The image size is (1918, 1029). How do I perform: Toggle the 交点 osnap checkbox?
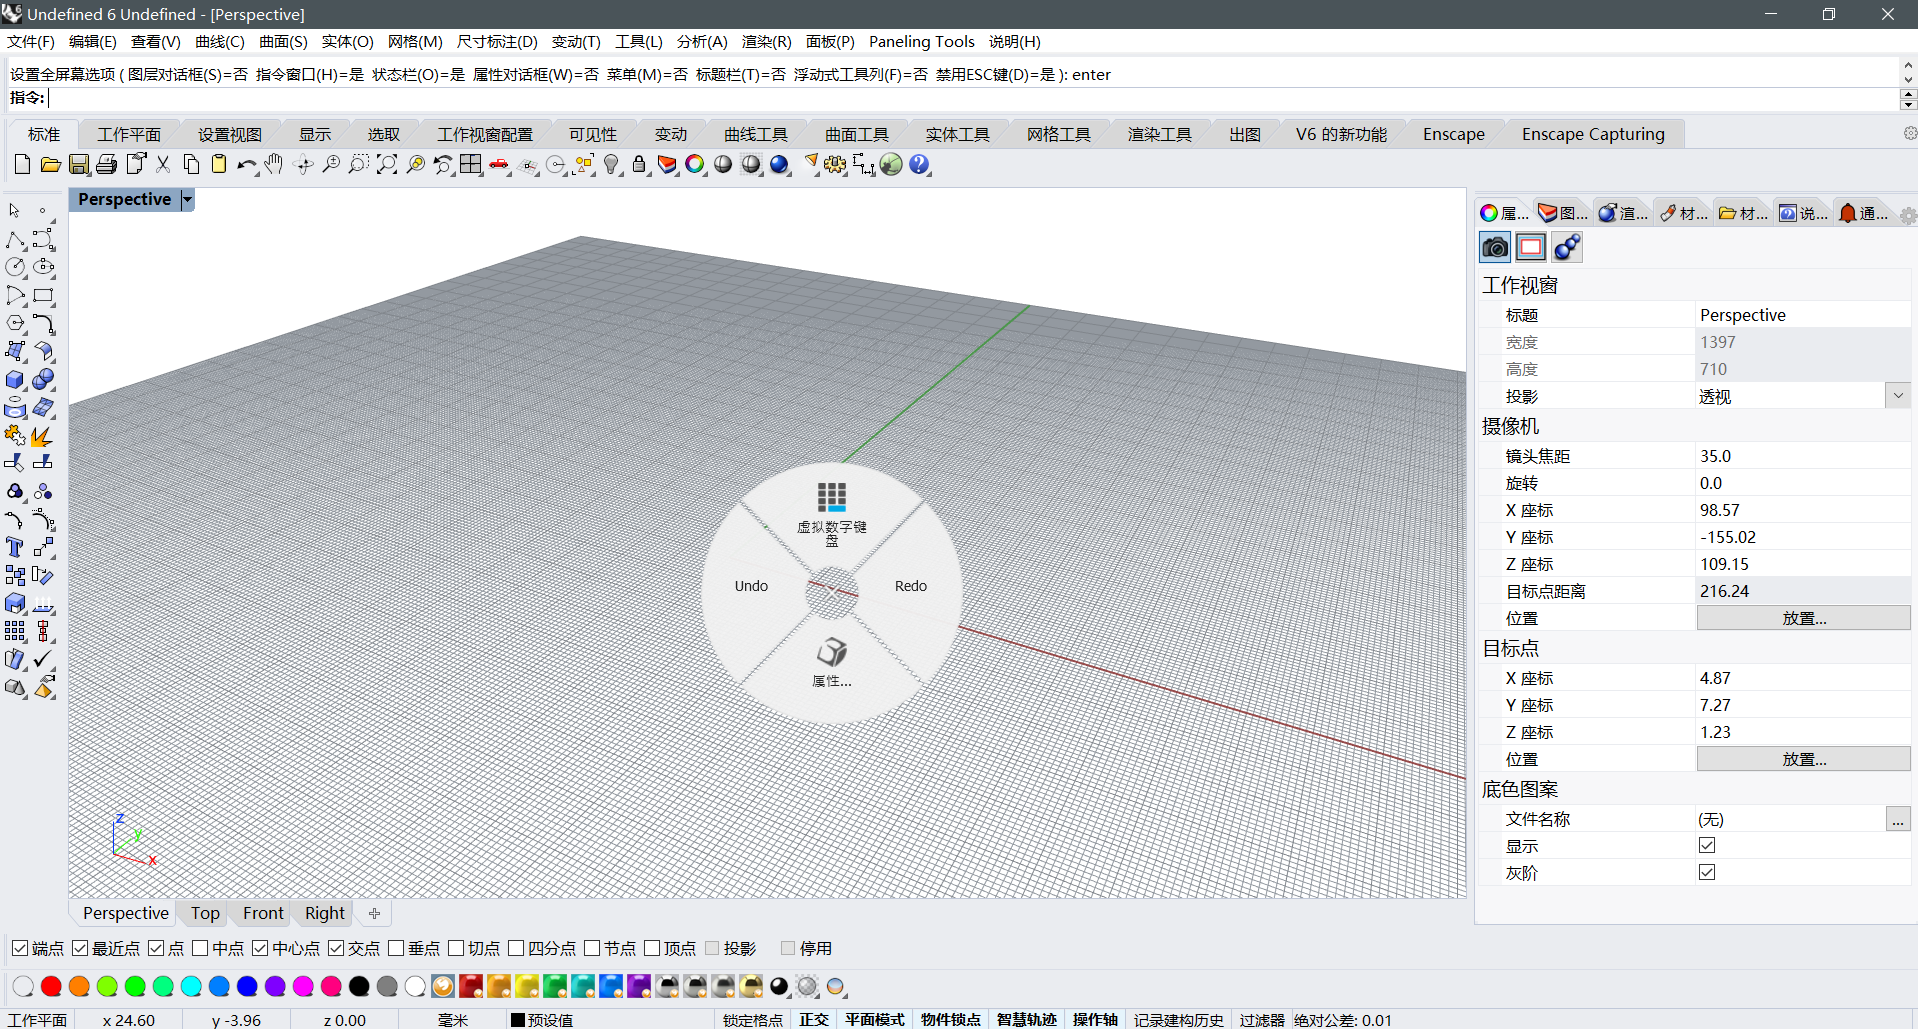pos(336,948)
